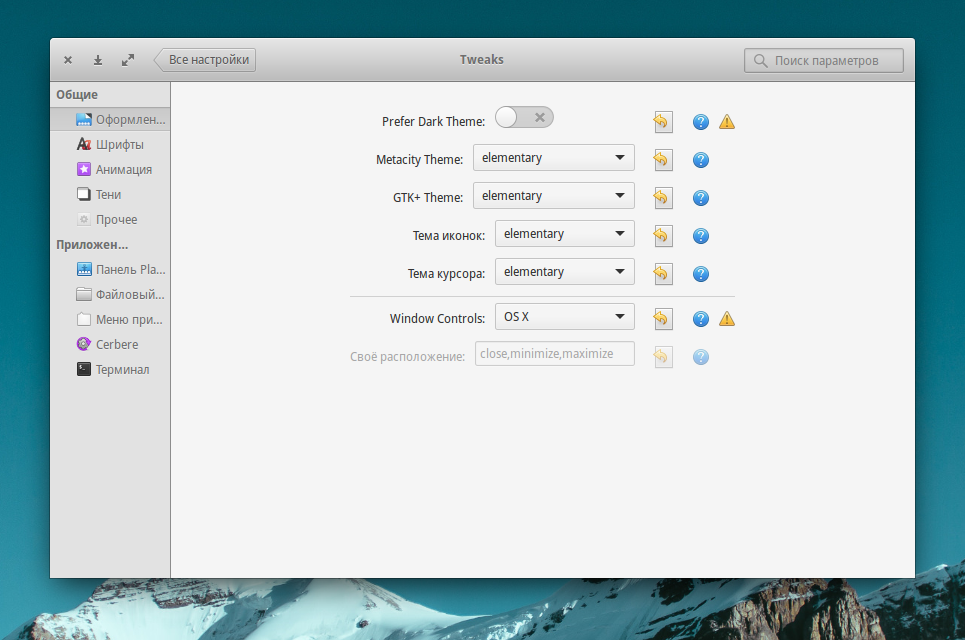The height and width of the screenshot is (640, 965).
Task: Show help for Тема иконок
Action: pos(700,236)
